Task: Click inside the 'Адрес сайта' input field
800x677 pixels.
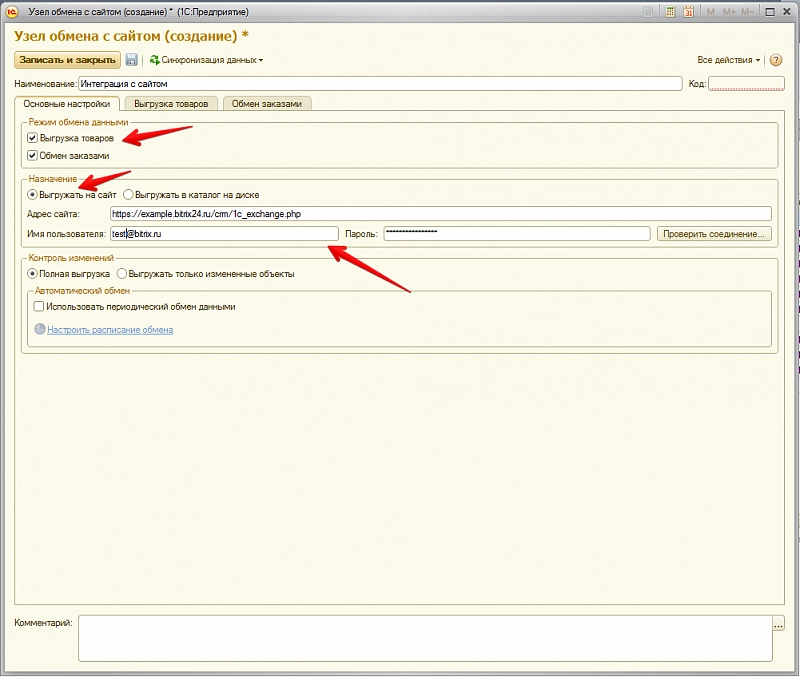Action: [x=440, y=213]
